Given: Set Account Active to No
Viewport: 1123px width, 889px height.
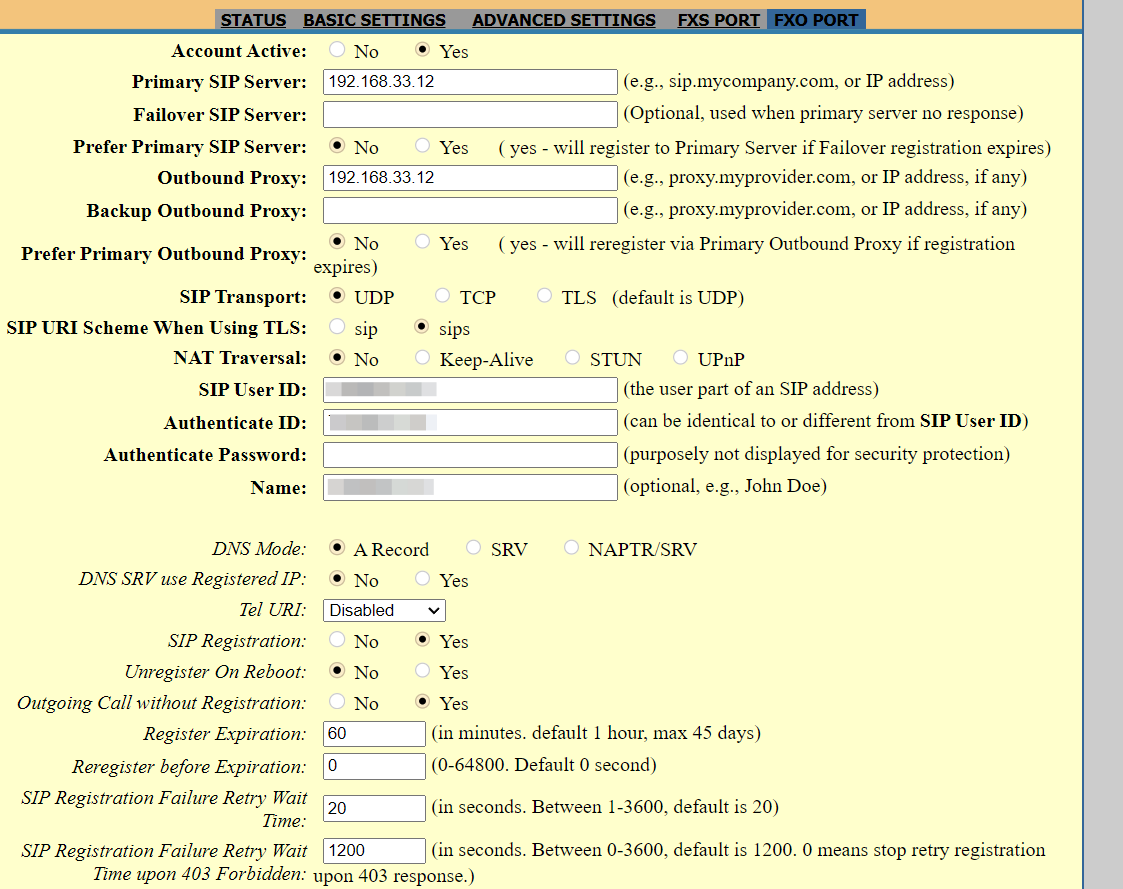Looking at the screenshot, I should pyautogui.click(x=338, y=50).
